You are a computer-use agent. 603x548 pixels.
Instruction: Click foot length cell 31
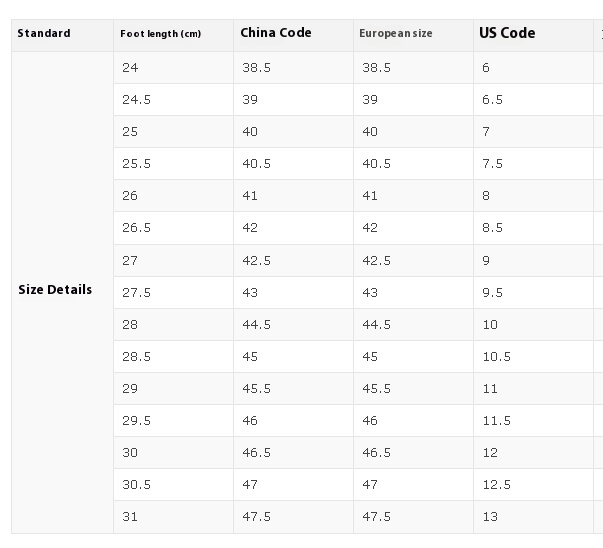[x=130, y=517]
